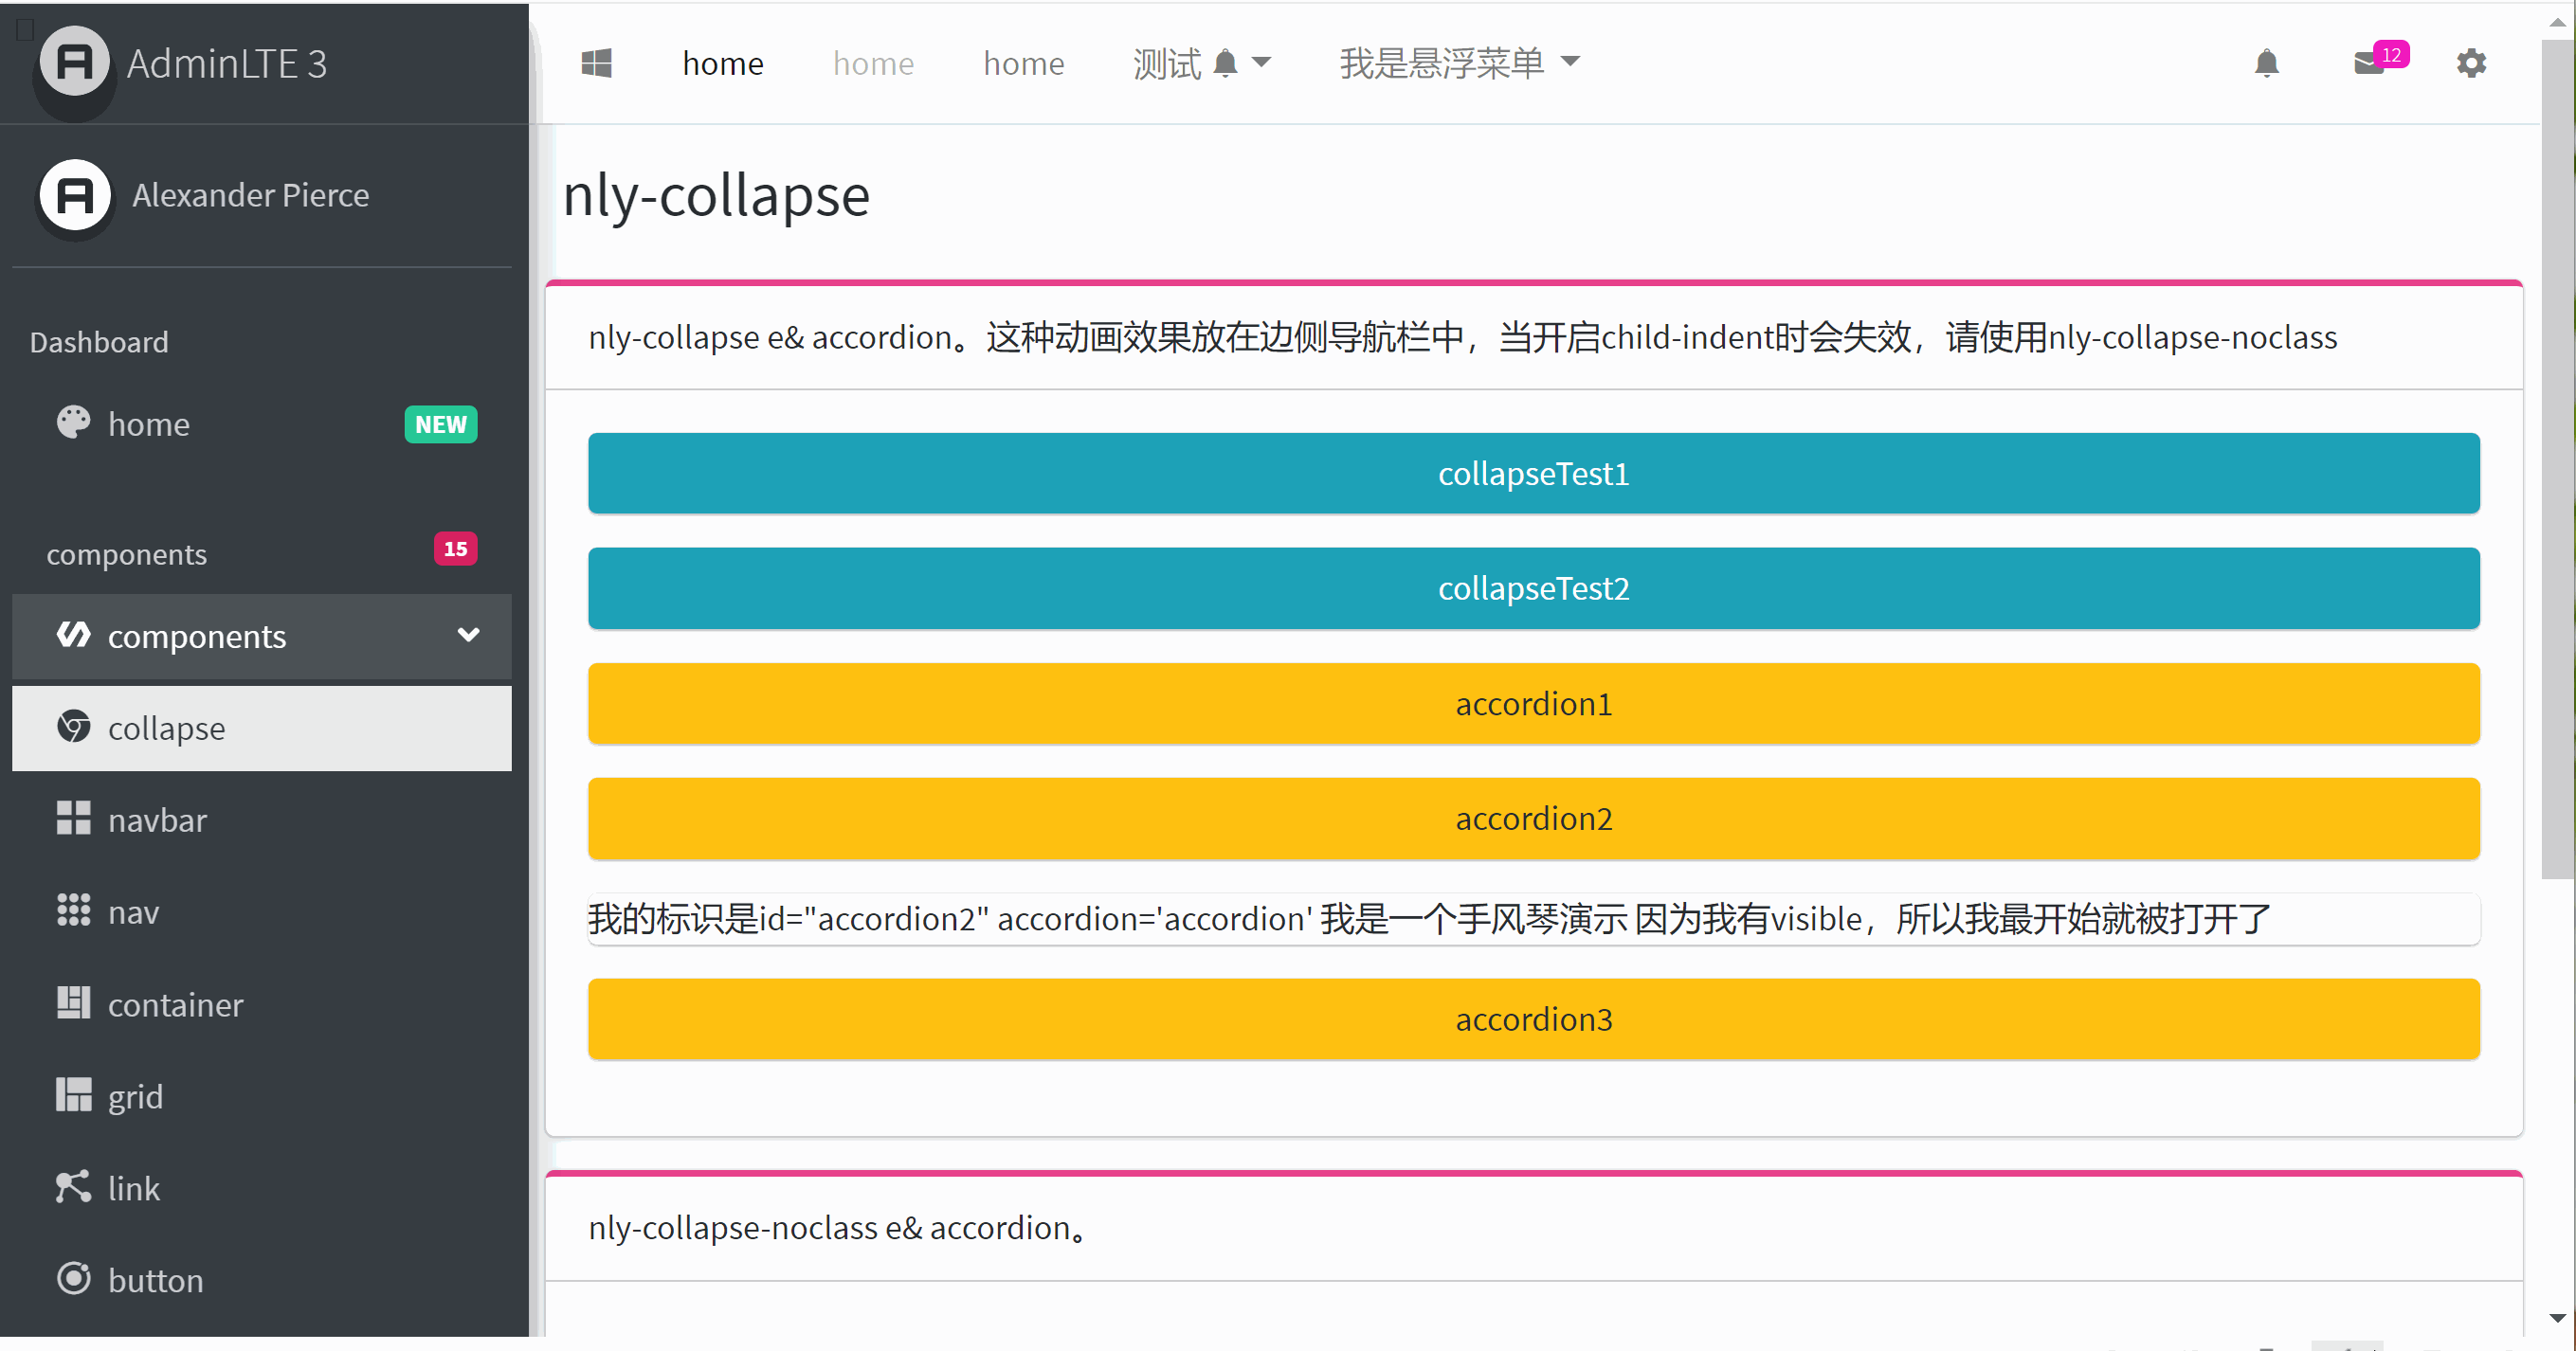This screenshot has height=1351, width=2576.
Task: Open messages envelope with 12 badge
Action: pos(2369,63)
